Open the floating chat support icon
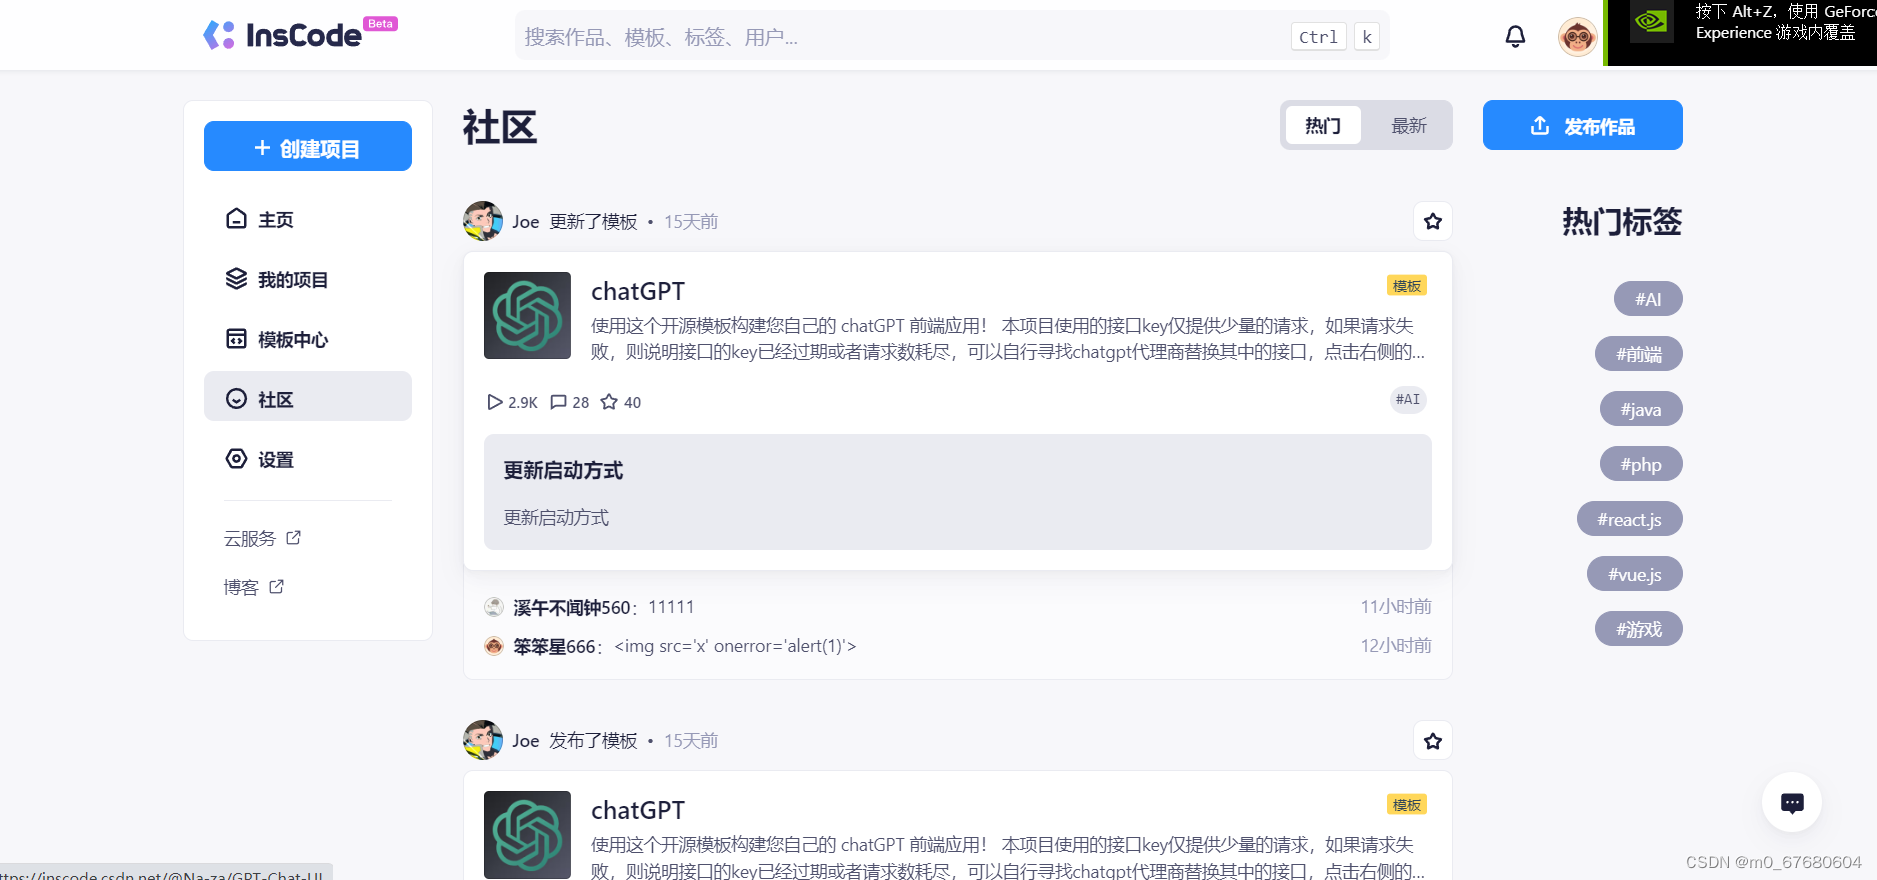 [x=1791, y=802]
